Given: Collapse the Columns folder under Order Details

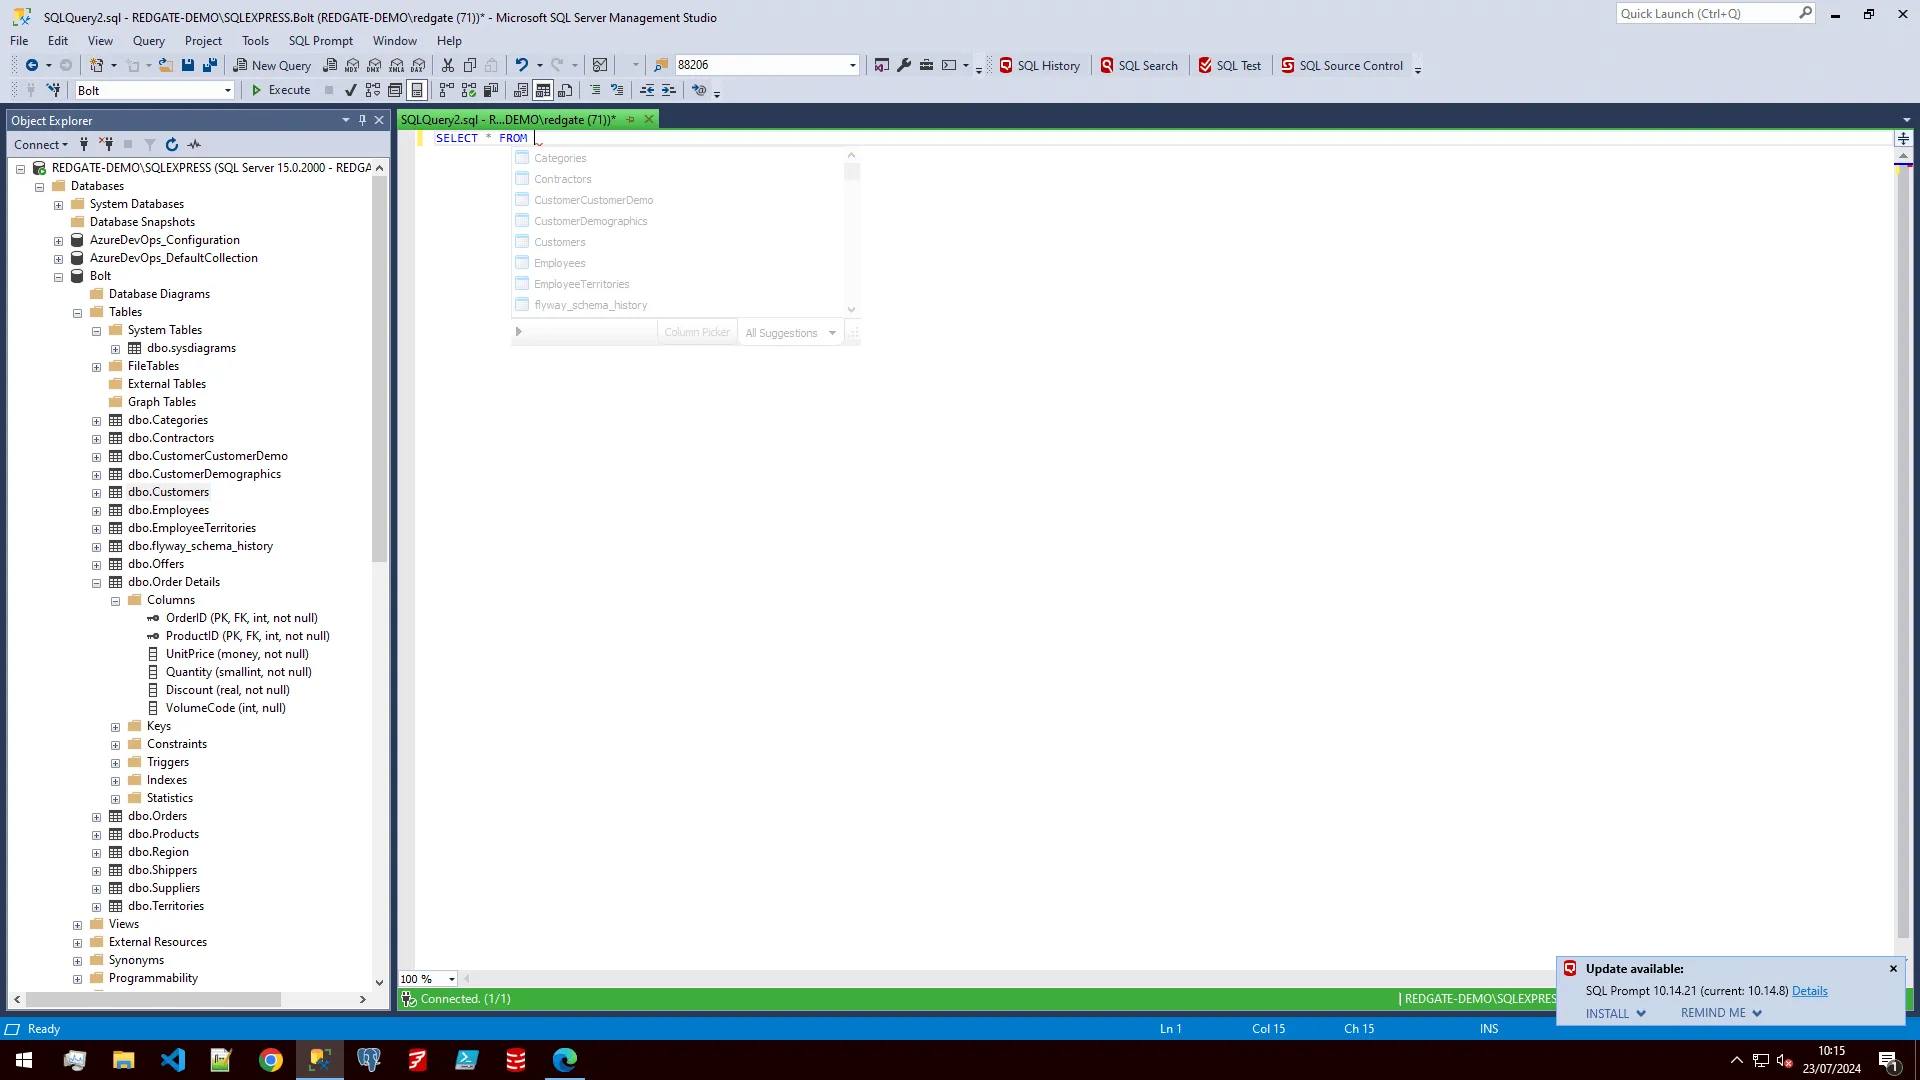Looking at the screenshot, I should tap(115, 600).
